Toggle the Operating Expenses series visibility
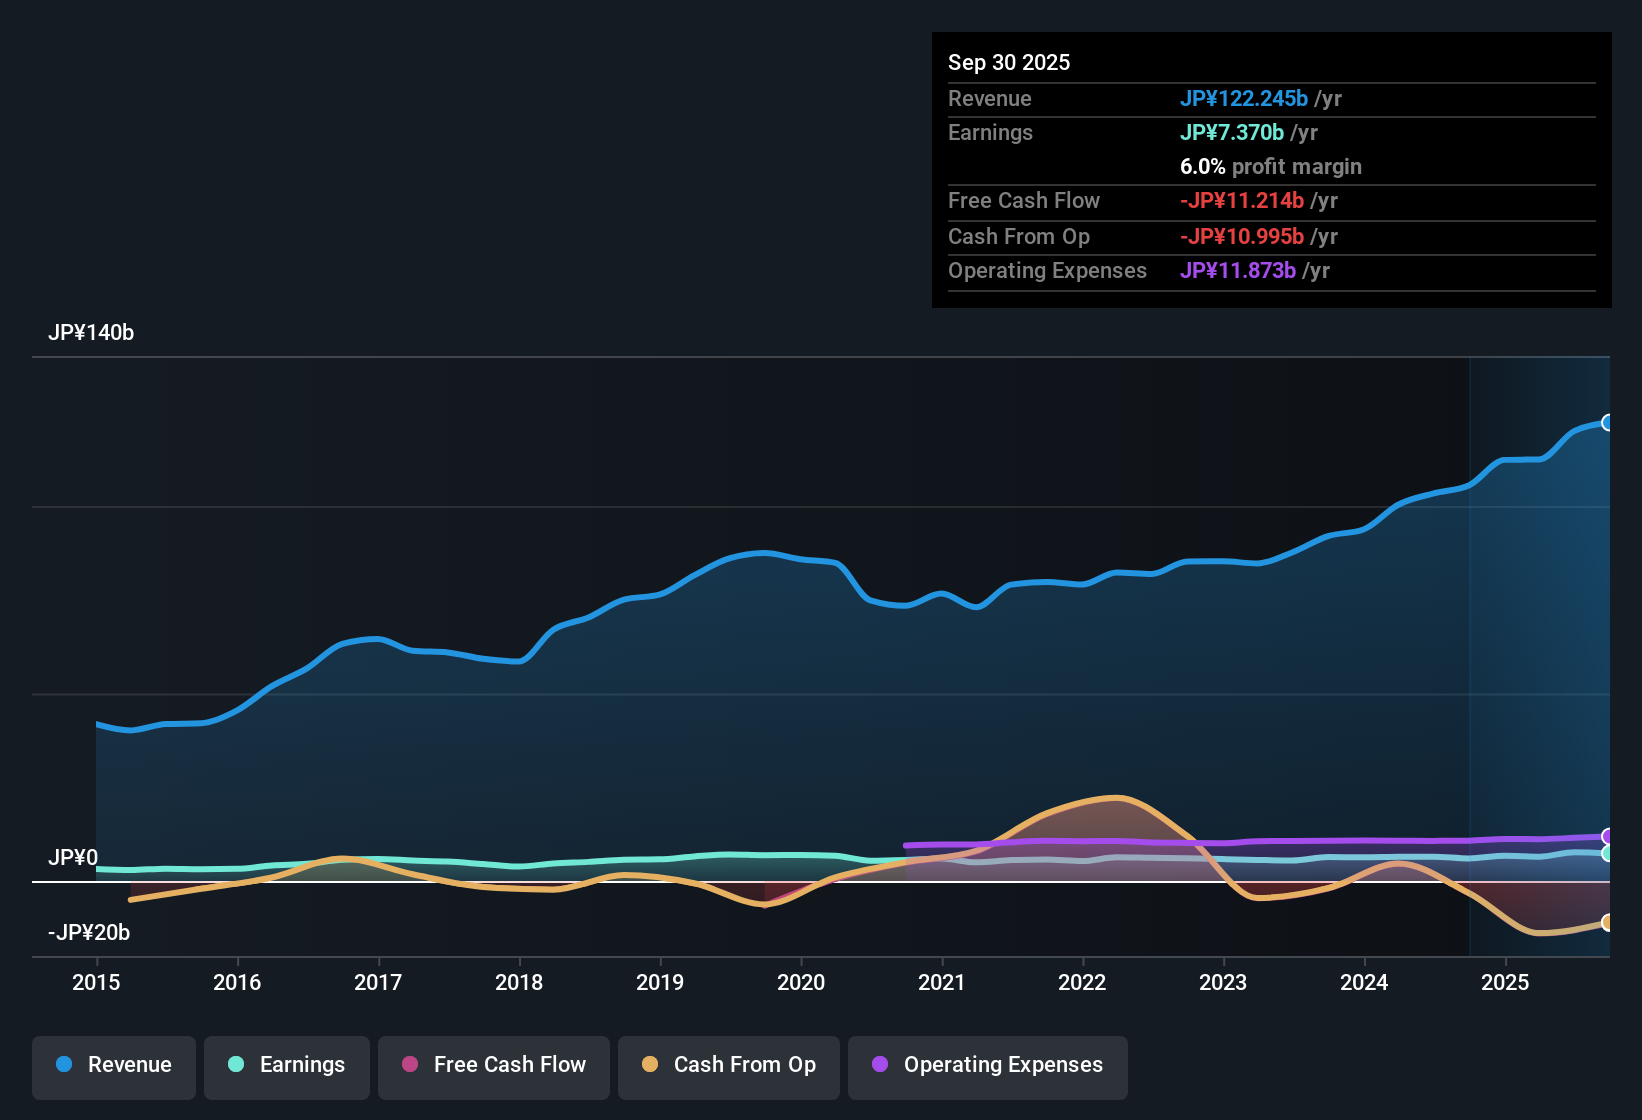This screenshot has width=1642, height=1120. click(x=987, y=1066)
